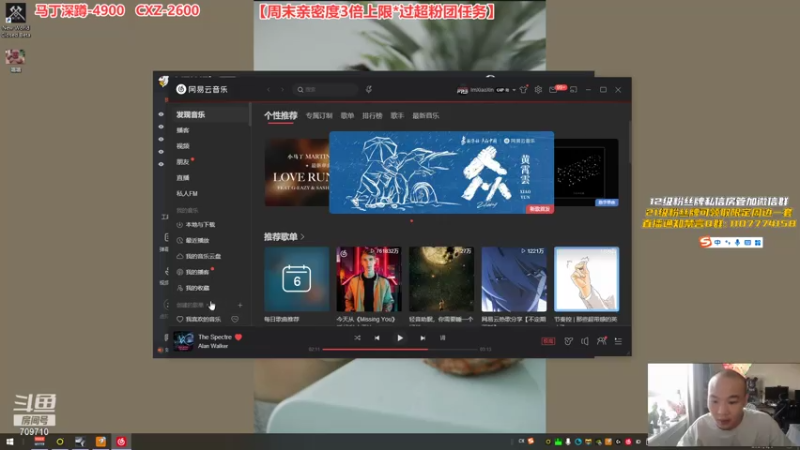Toggle shuffle play mode

[357, 338]
